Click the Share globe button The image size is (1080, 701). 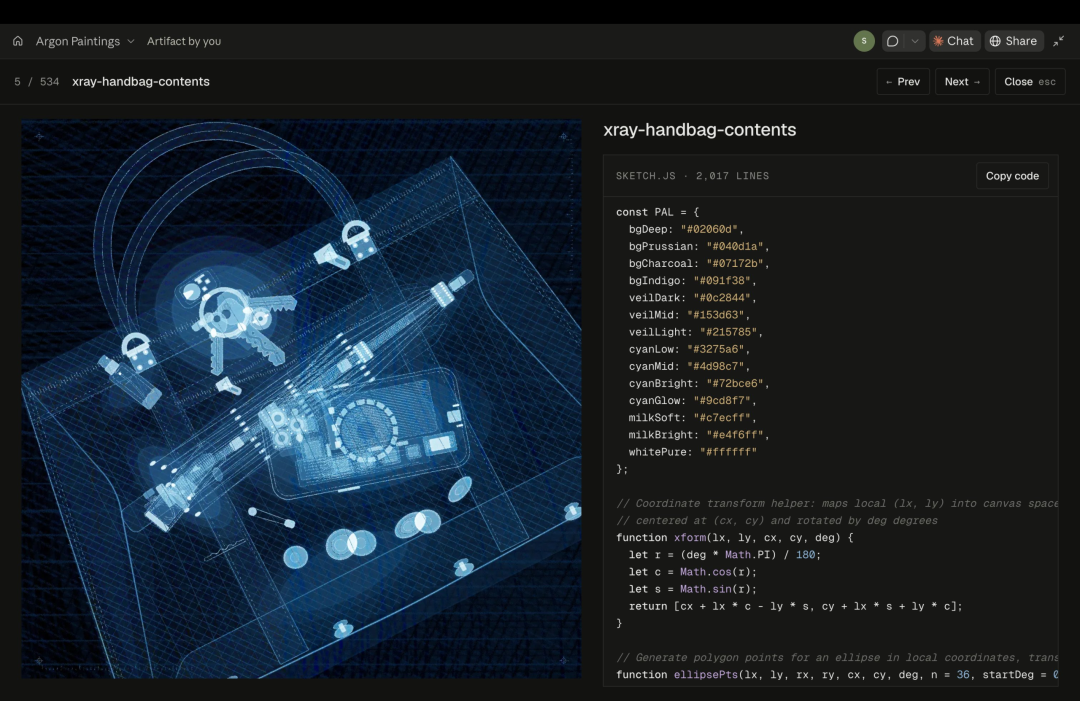click(x=1014, y=41)
